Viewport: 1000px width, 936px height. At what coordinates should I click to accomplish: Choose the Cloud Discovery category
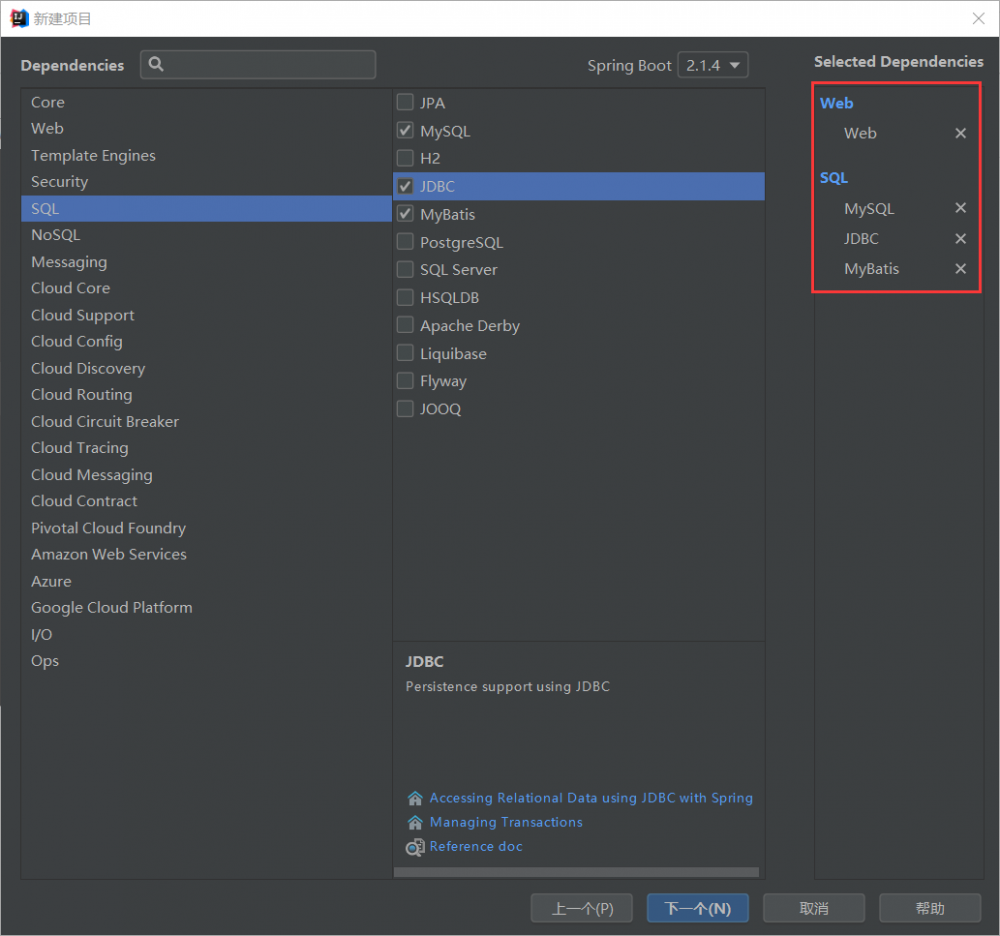coord(88,368)
